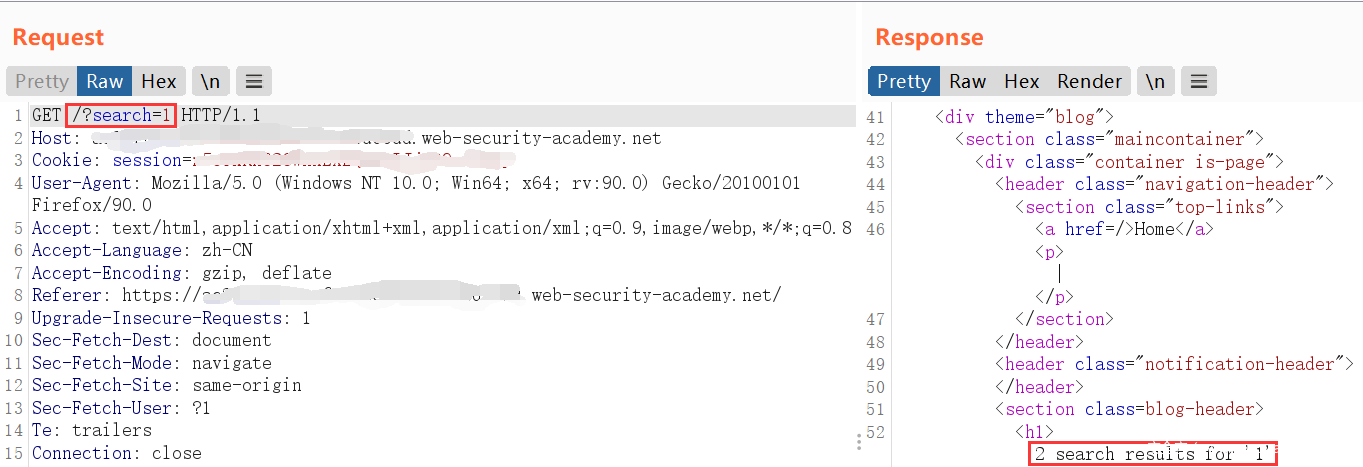
Task: Click the Connection: close header line
Action: [116, 453]
